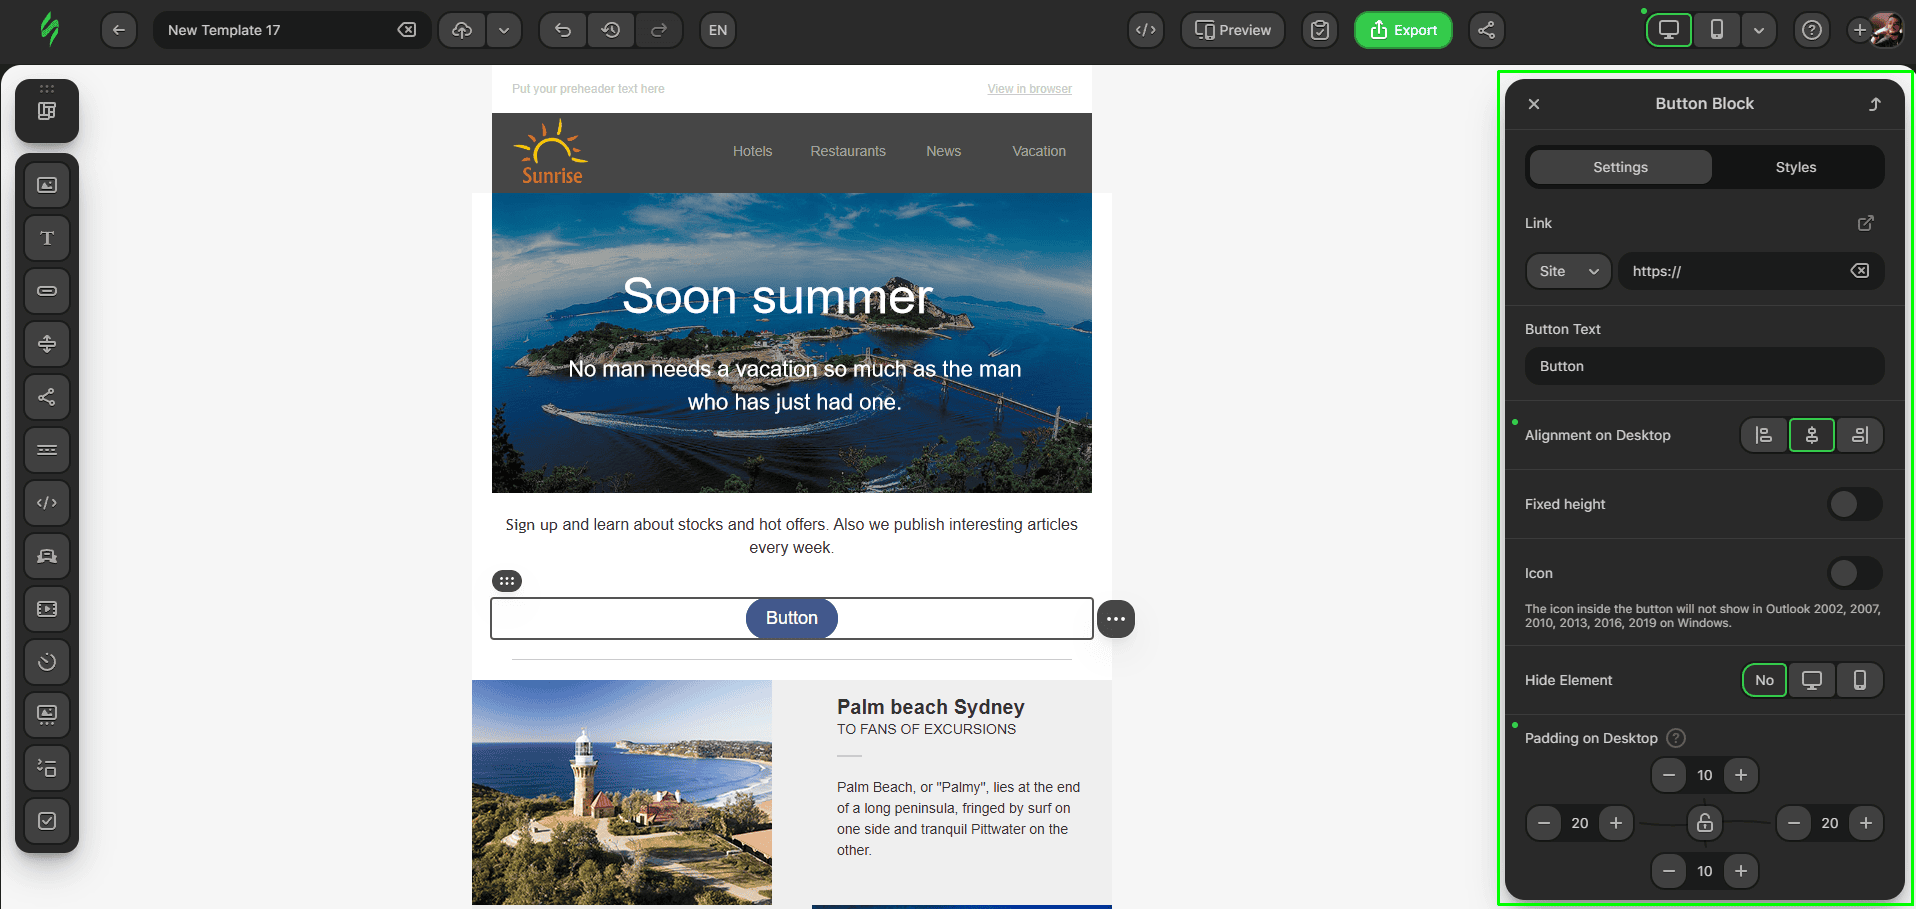This screenshot has width=1916, height=909.
Task: Click the share icon in top toolbar
Action: (x=1487, y=30)
